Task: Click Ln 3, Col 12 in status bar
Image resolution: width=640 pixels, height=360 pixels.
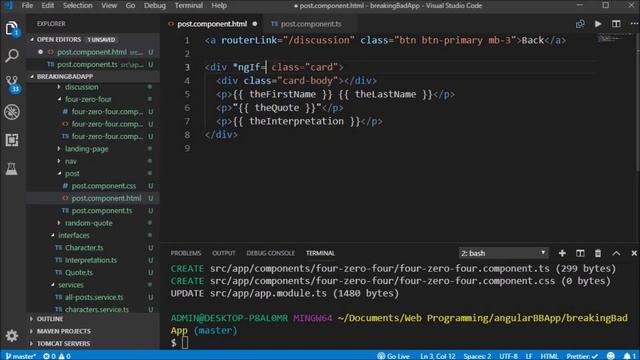Action: [x=438, y=356]
